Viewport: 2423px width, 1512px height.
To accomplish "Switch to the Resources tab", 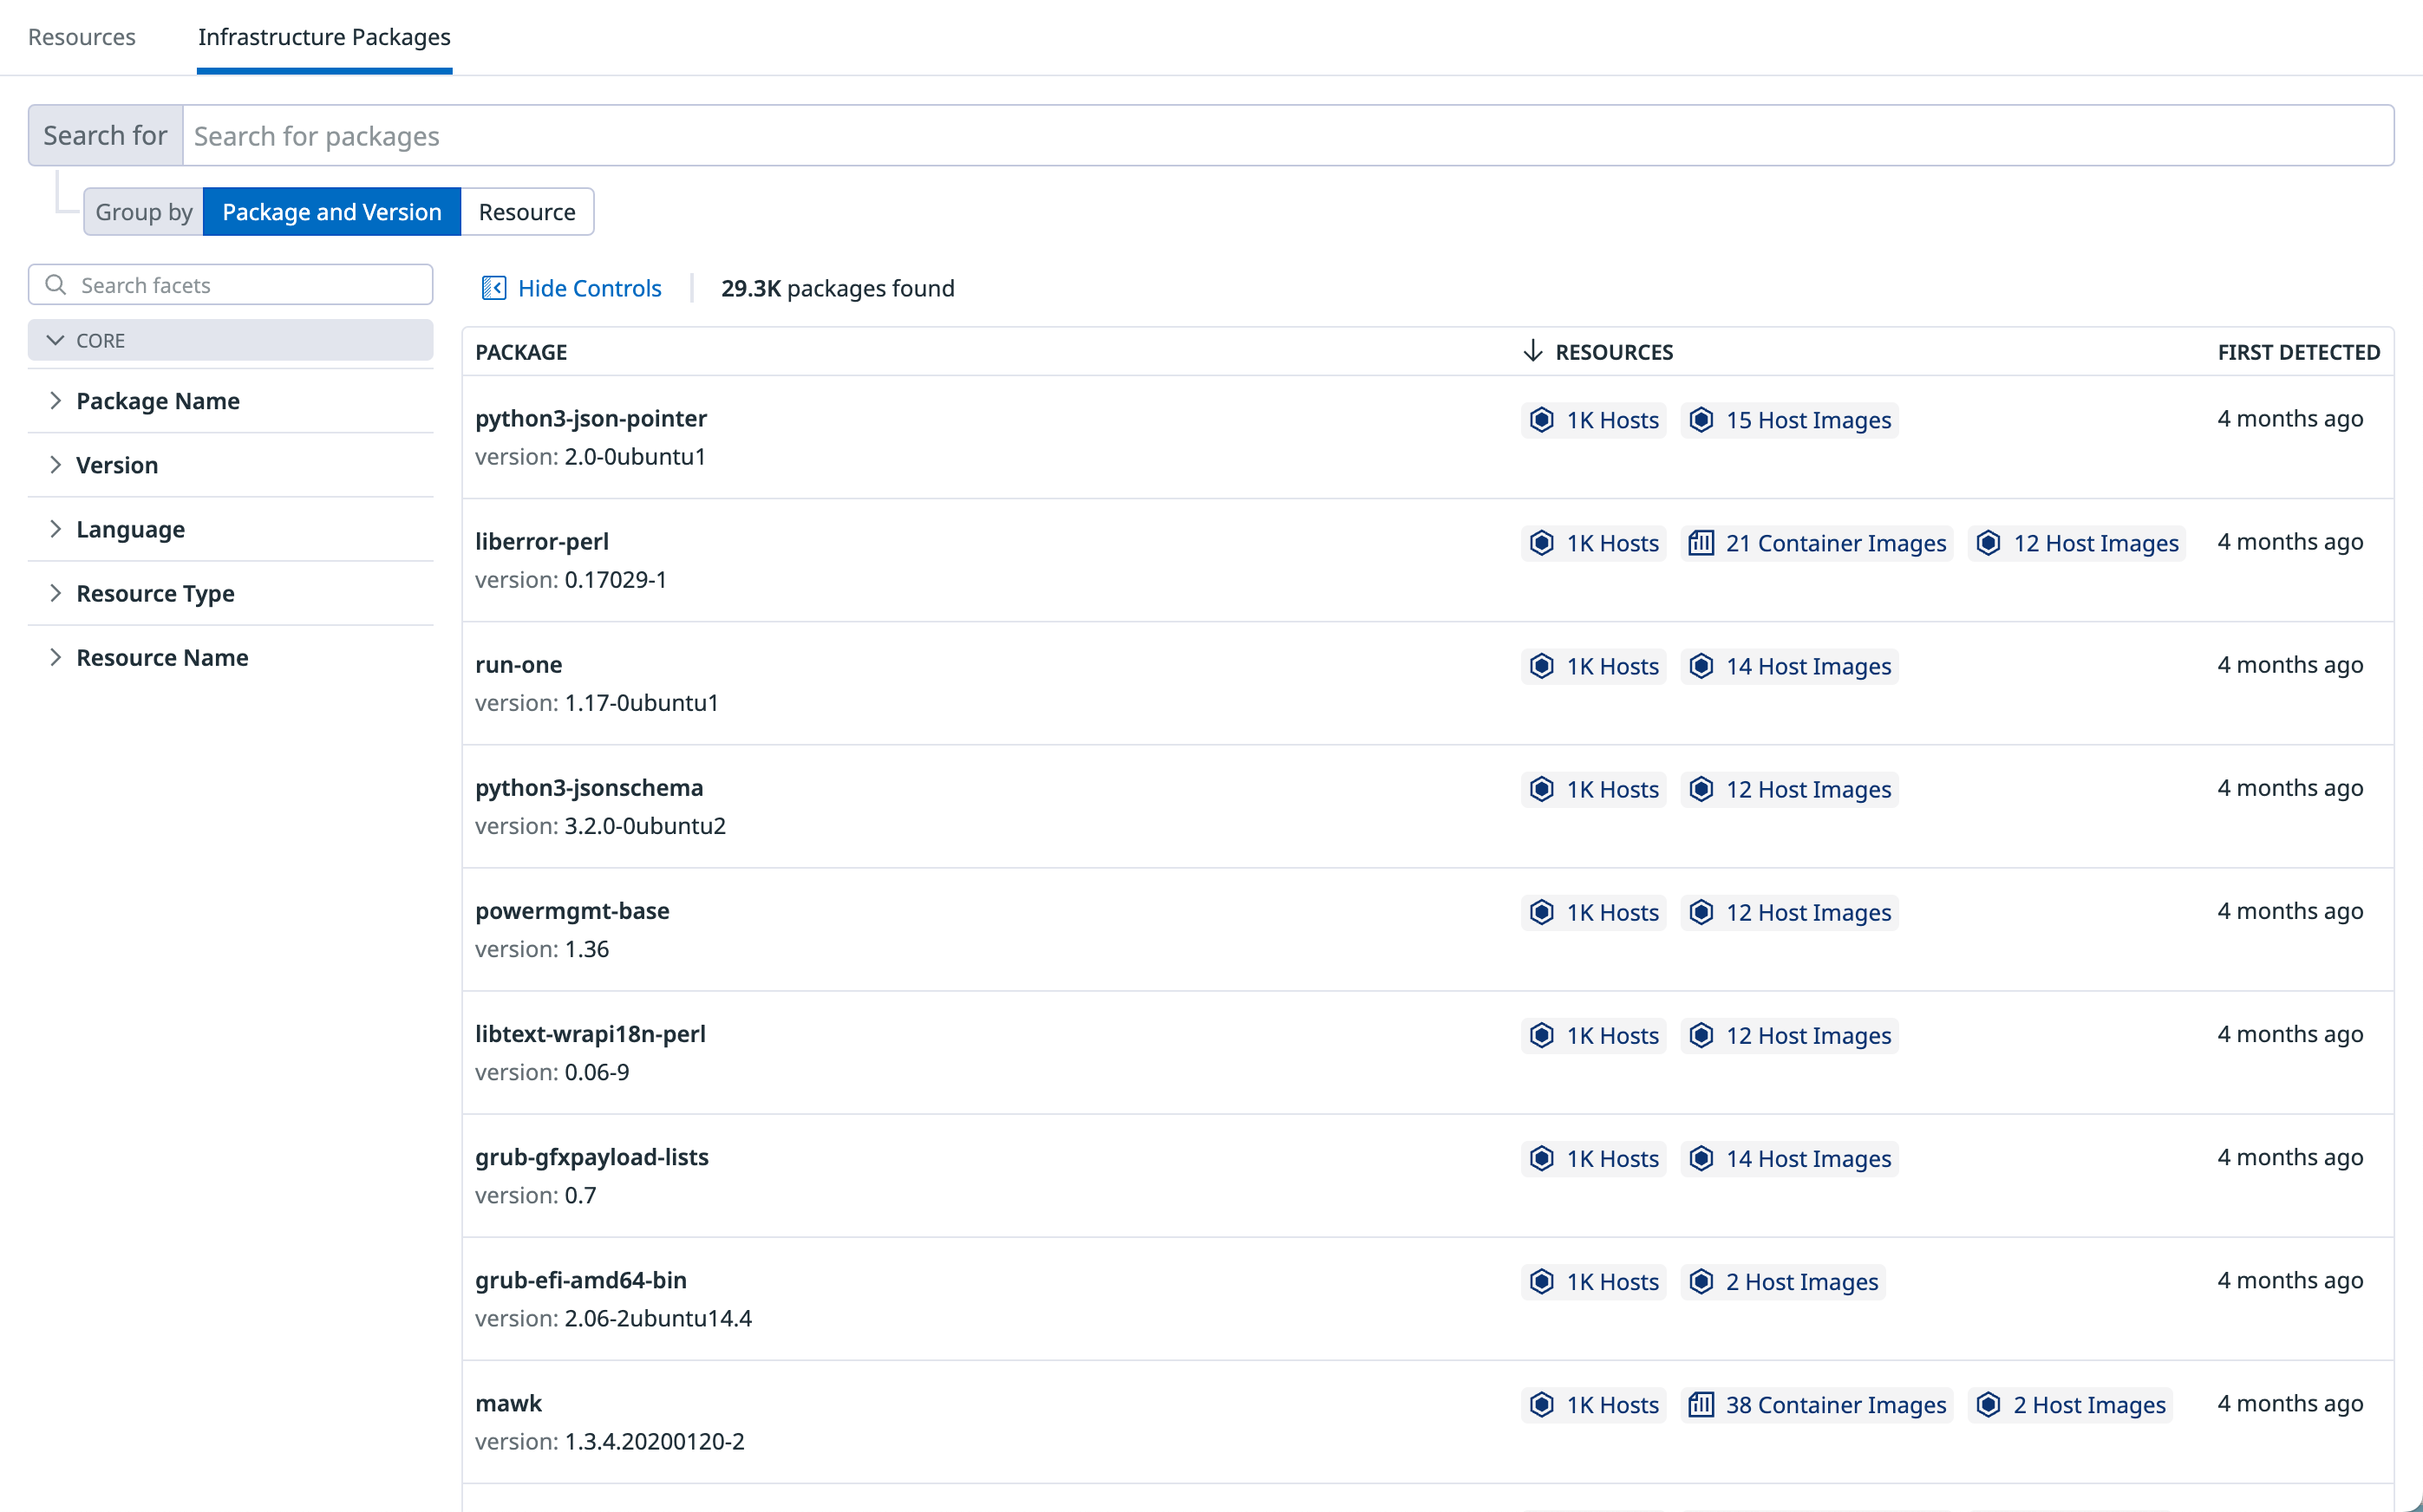I will [81, 37].
